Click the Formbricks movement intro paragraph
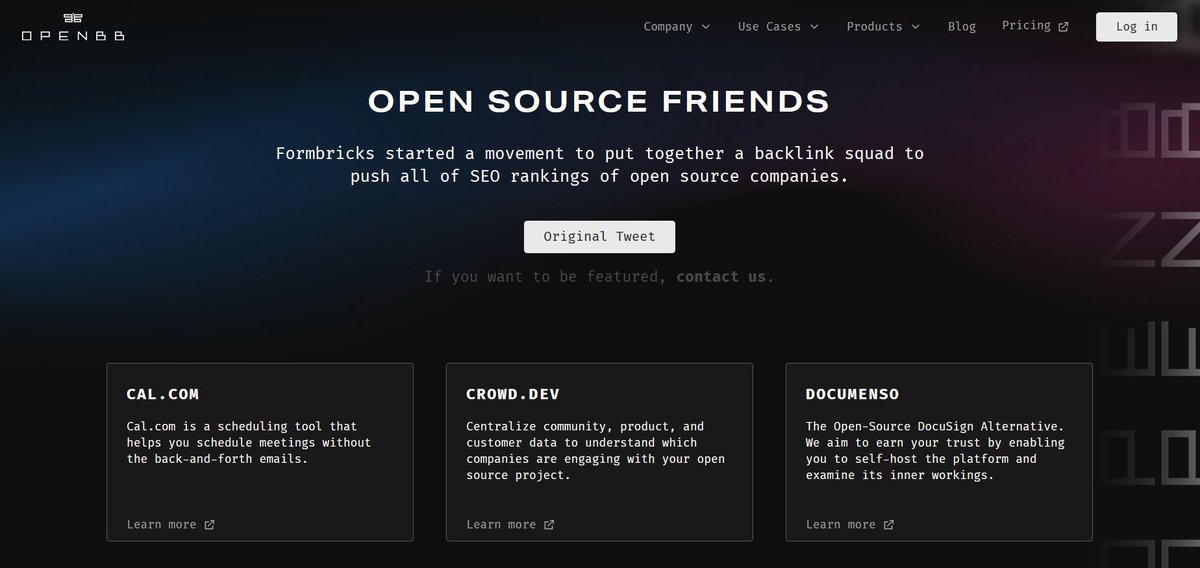Viewport: 1200px width, 568px height. pyautogui.click(x=599, y=165)
